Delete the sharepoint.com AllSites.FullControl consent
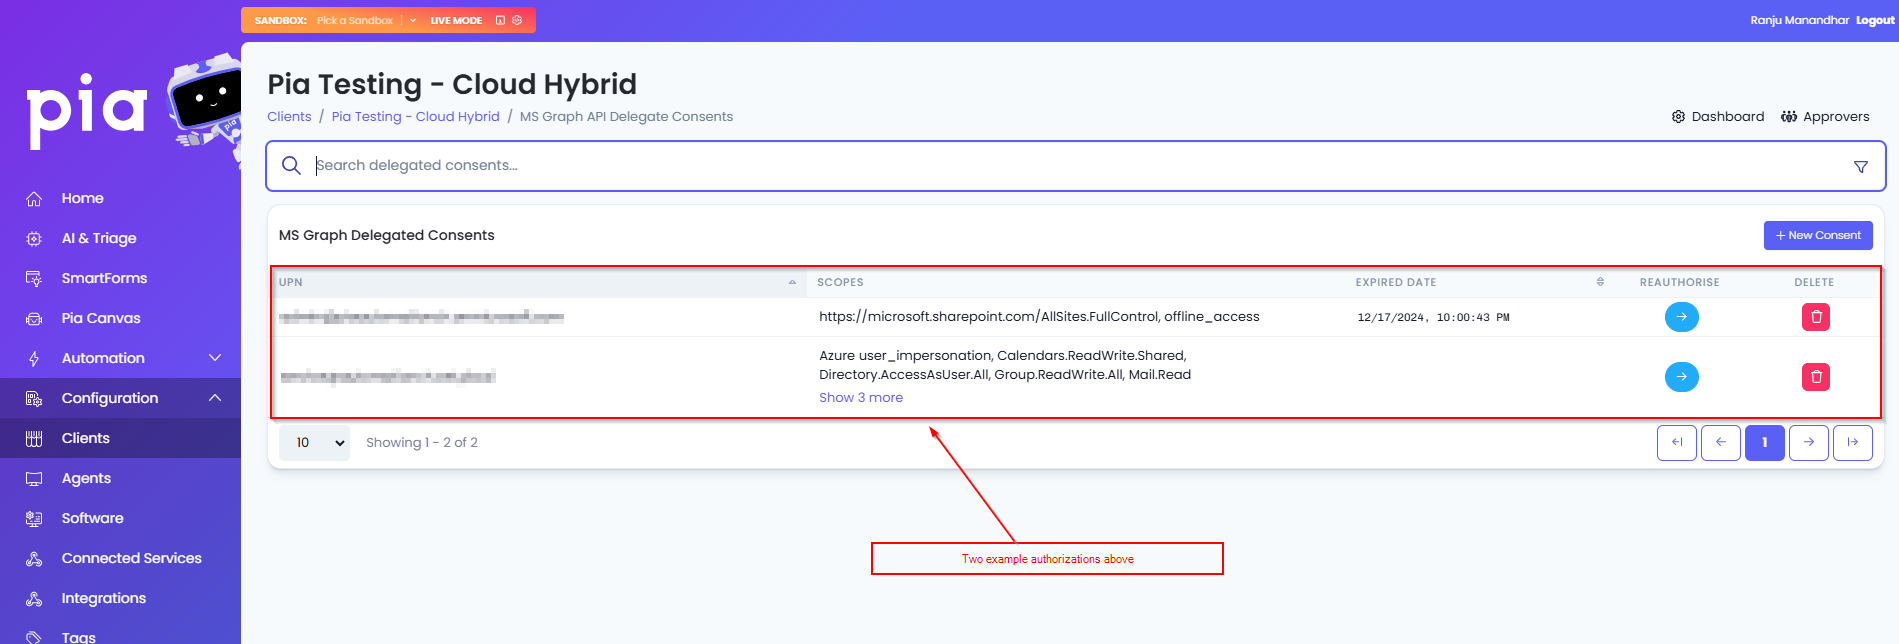1899x644 pixels. click(x=1815, y=317)
